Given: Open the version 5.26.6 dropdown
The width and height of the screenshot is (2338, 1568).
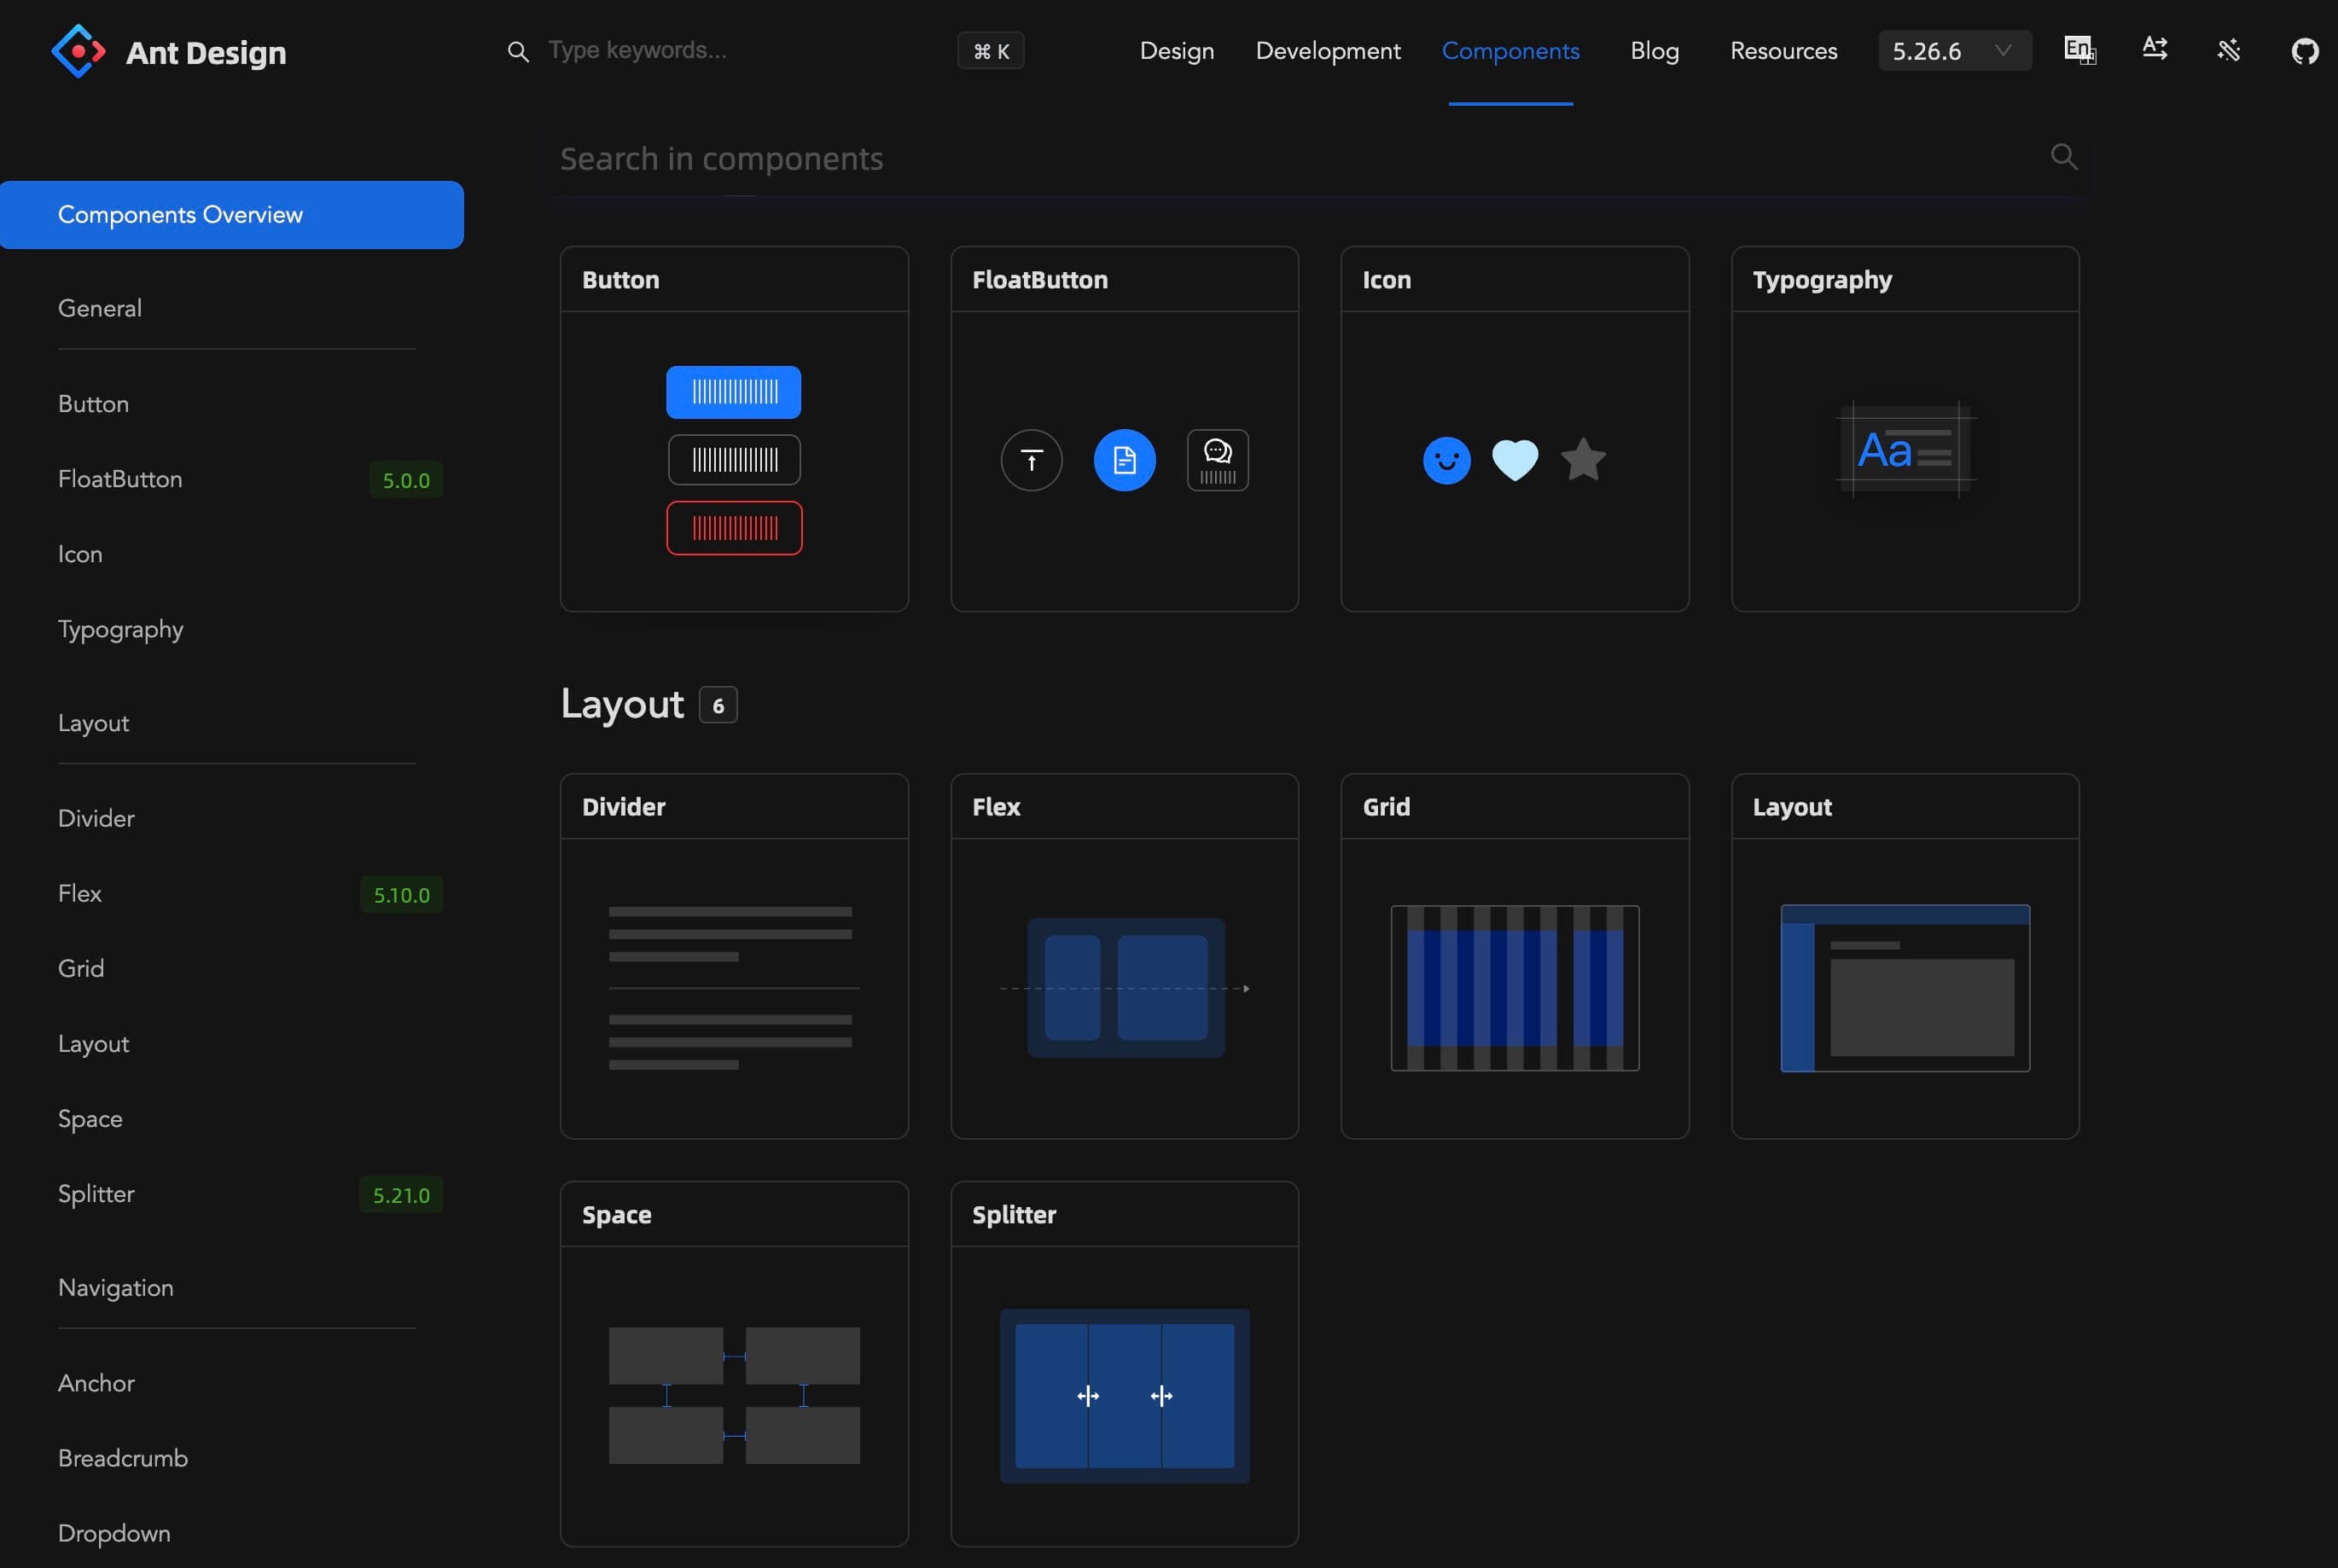Looking at the screenshot, I should point(1954,51).
